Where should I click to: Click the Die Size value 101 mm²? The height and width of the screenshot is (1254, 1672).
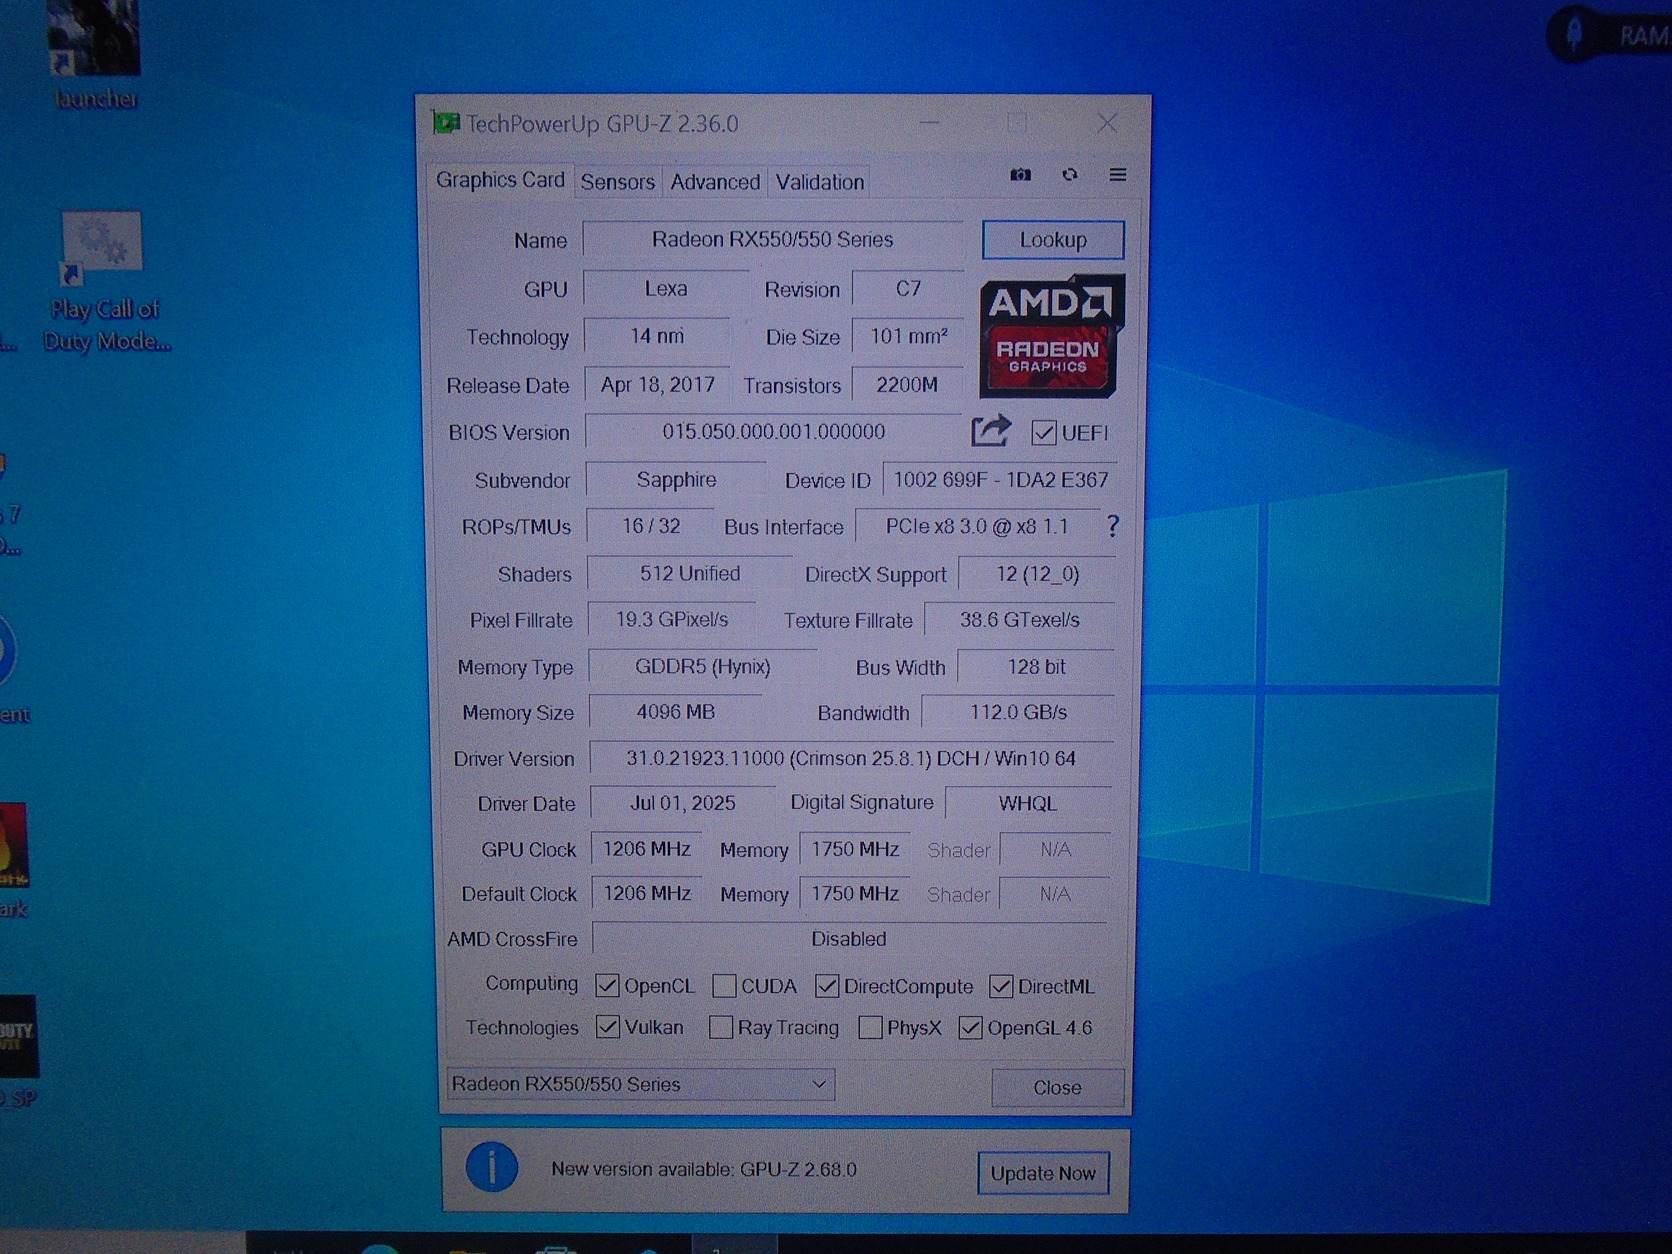point(908,336)
